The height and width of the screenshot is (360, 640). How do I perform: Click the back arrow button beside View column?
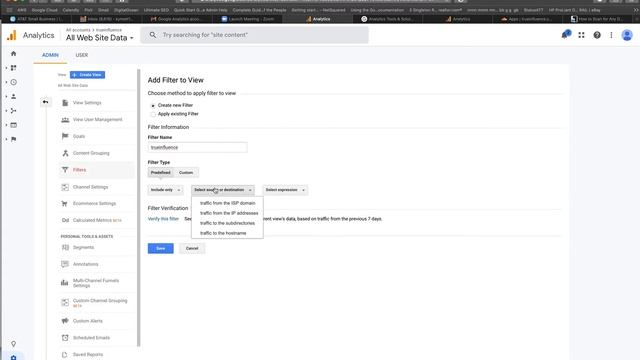45,102
